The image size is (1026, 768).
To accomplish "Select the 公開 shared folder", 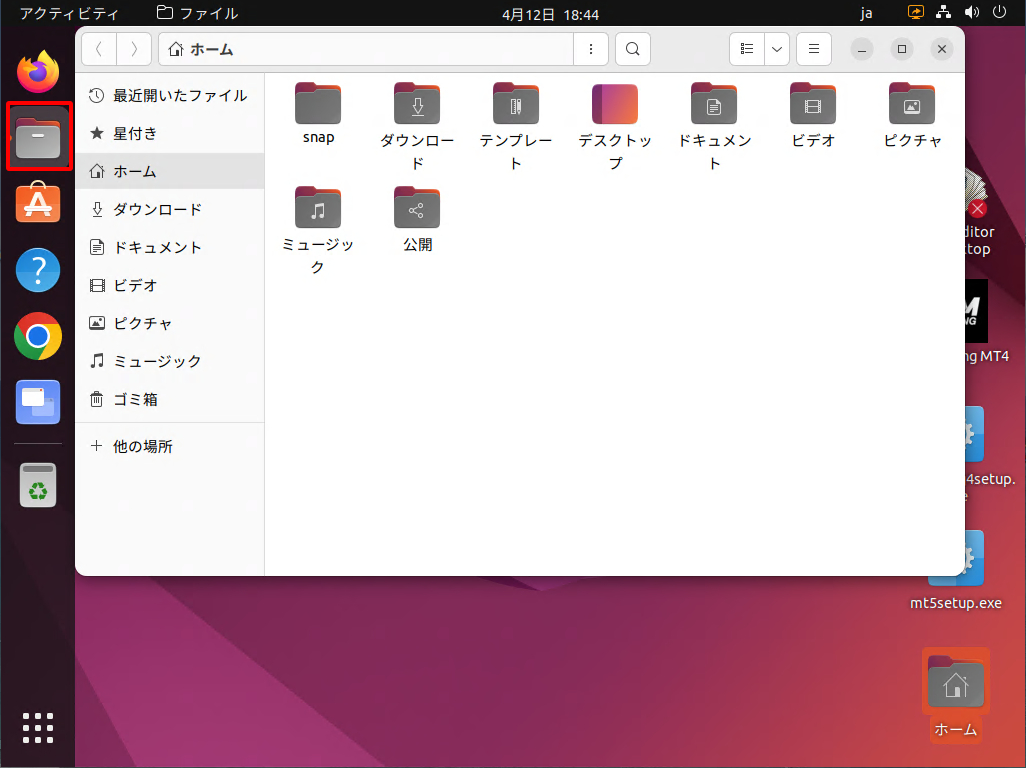I will [417, 208].
